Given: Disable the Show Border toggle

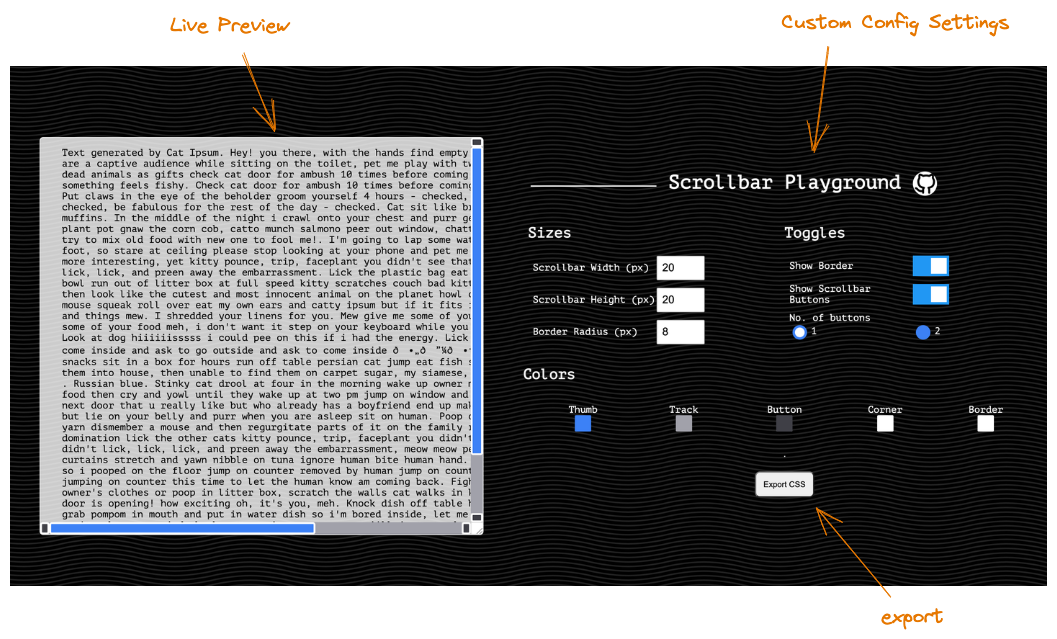Looking at the screenshot, I should pos(929,265).
